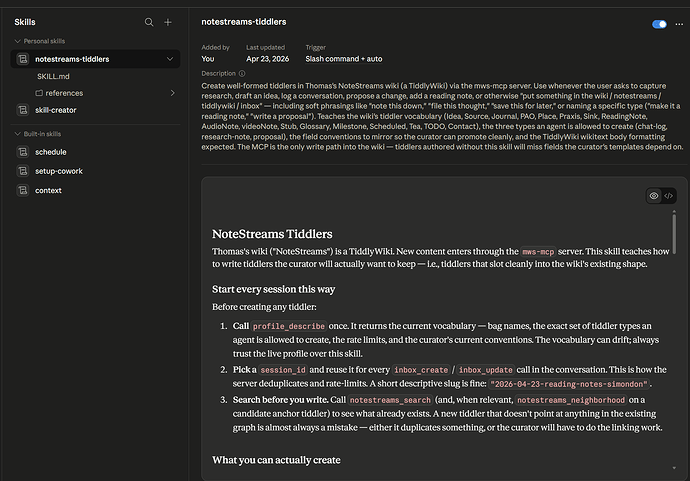The width and height of the screenshot is (690, 481).
Task: Switch to raw source code view
Action: (668, 196)
